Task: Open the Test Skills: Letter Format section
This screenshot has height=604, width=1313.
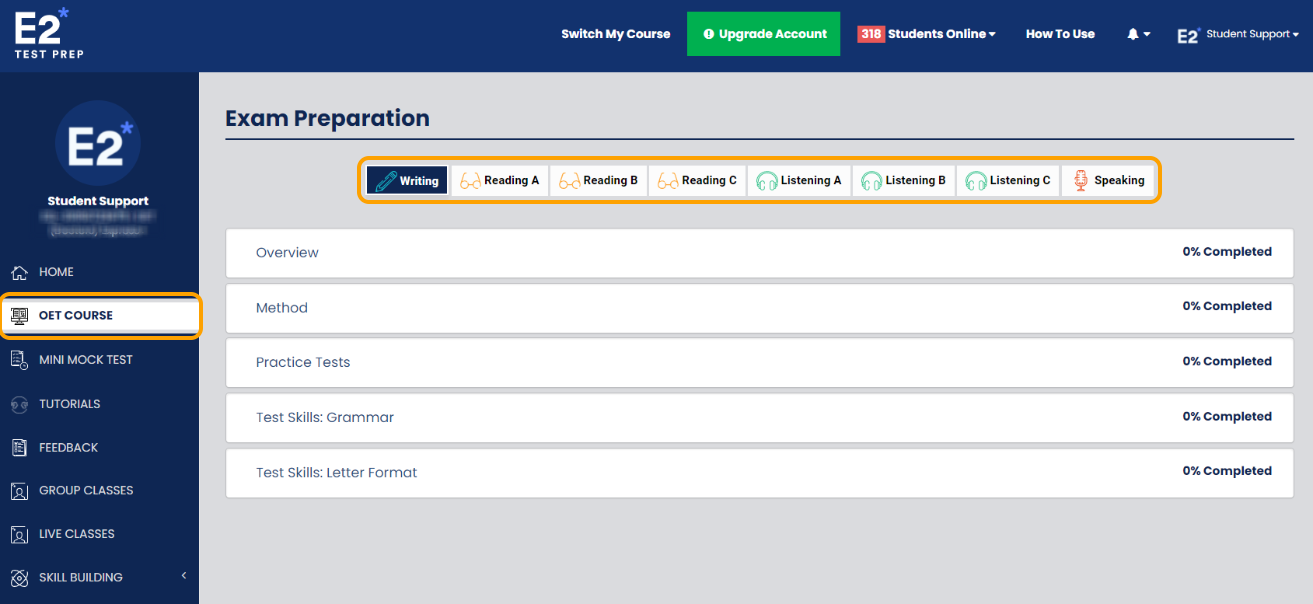Action: pos(337,471)
